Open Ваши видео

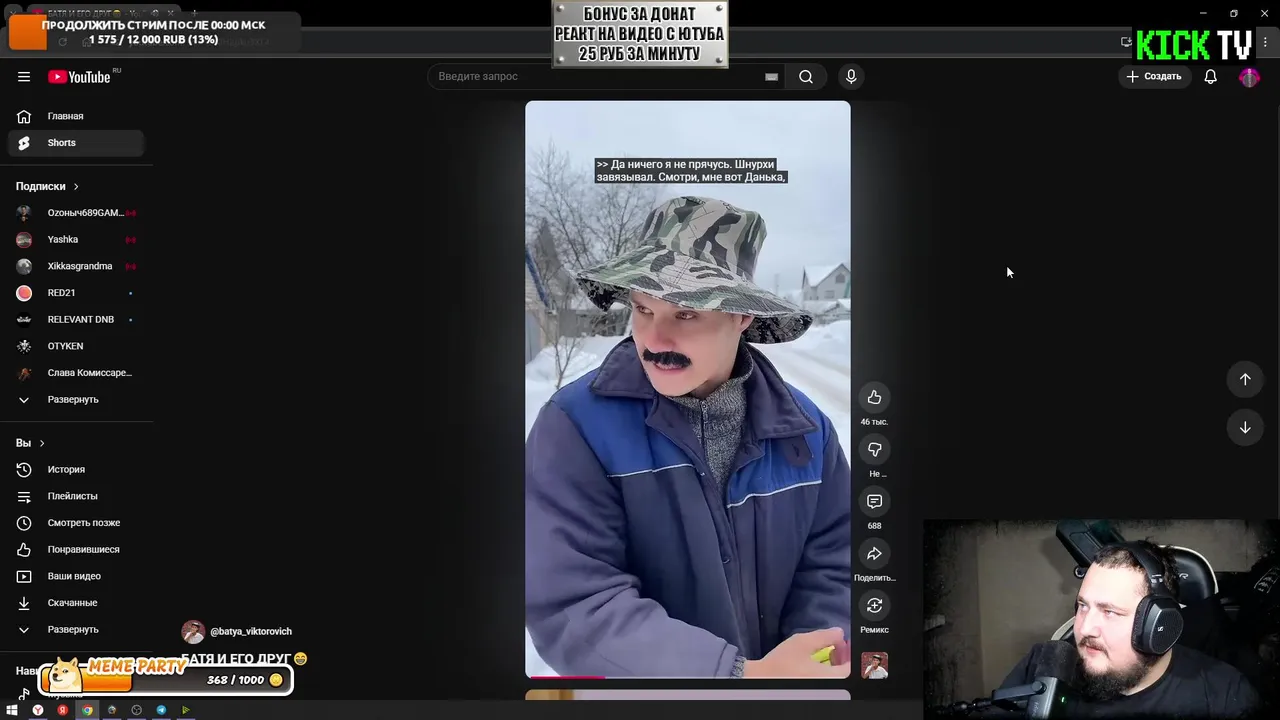click(76, 576)
